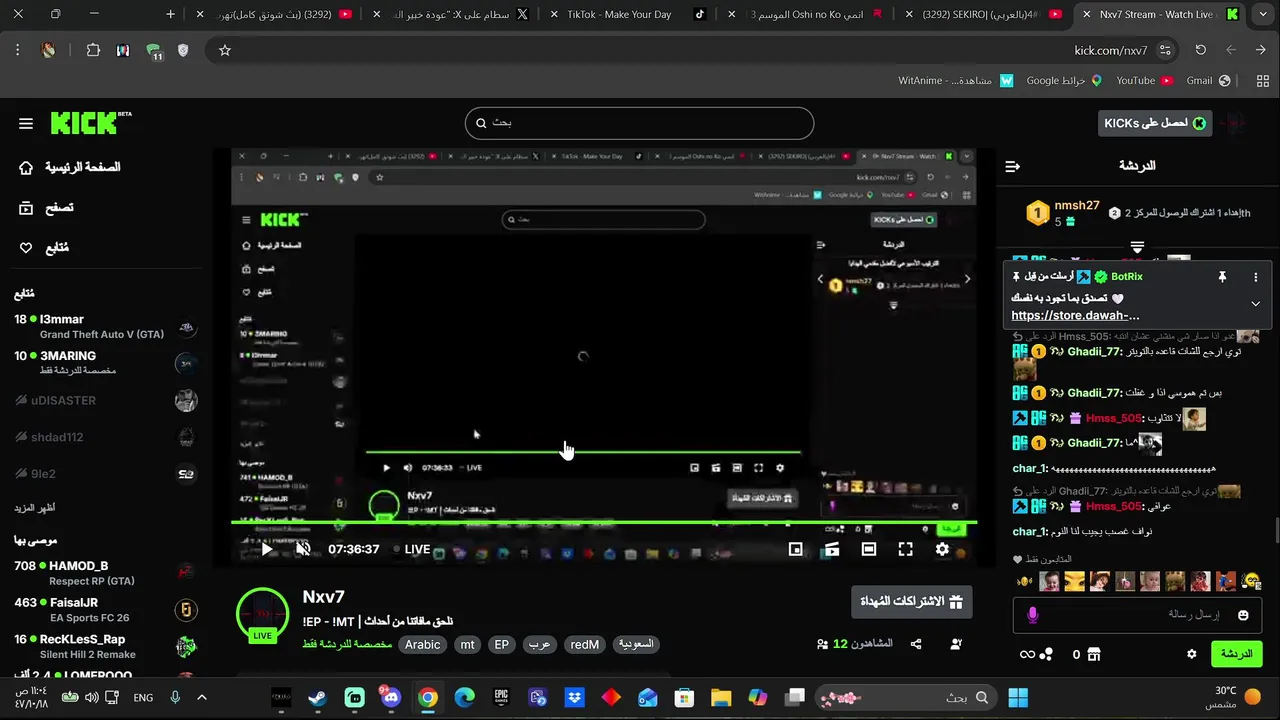Click the get KICKs button

(1154, 123)
